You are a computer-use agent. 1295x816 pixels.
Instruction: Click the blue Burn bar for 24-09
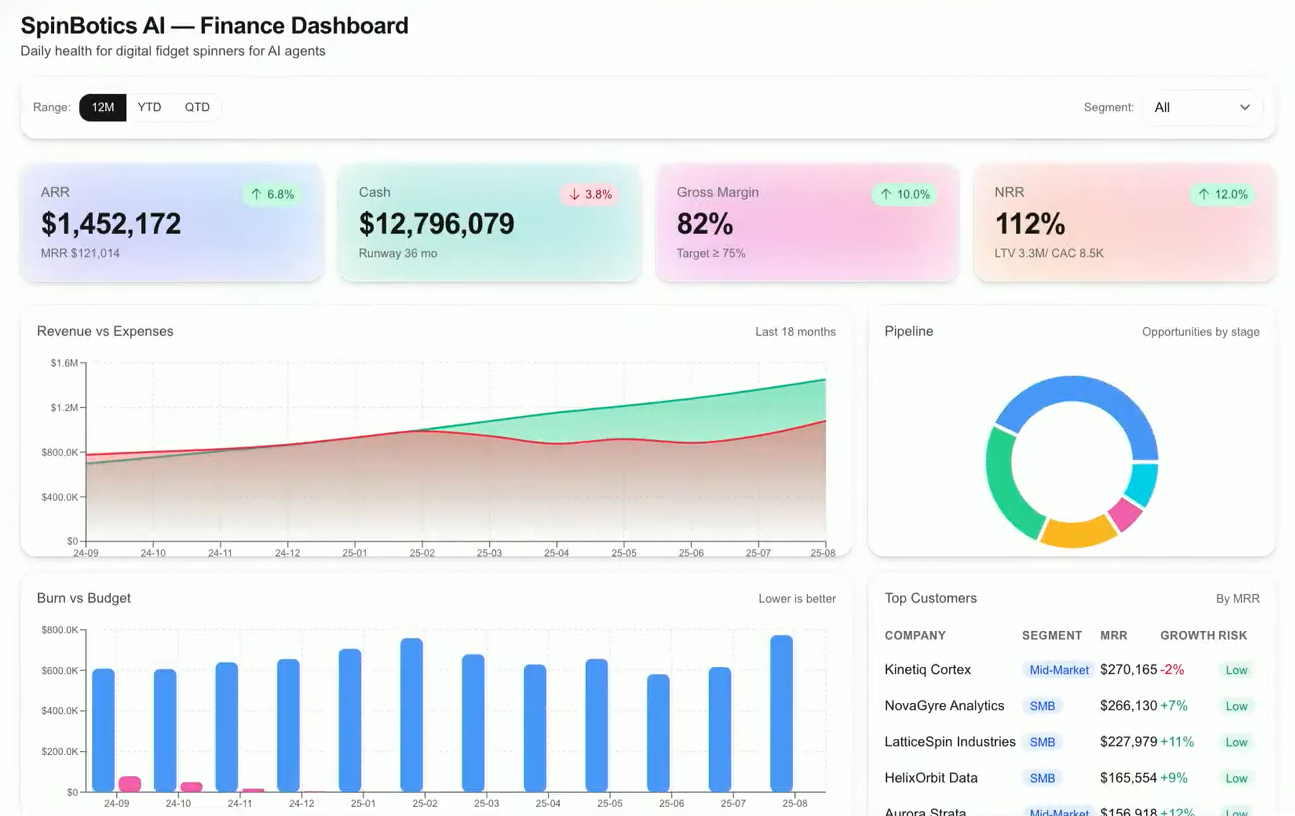[103, 730]
